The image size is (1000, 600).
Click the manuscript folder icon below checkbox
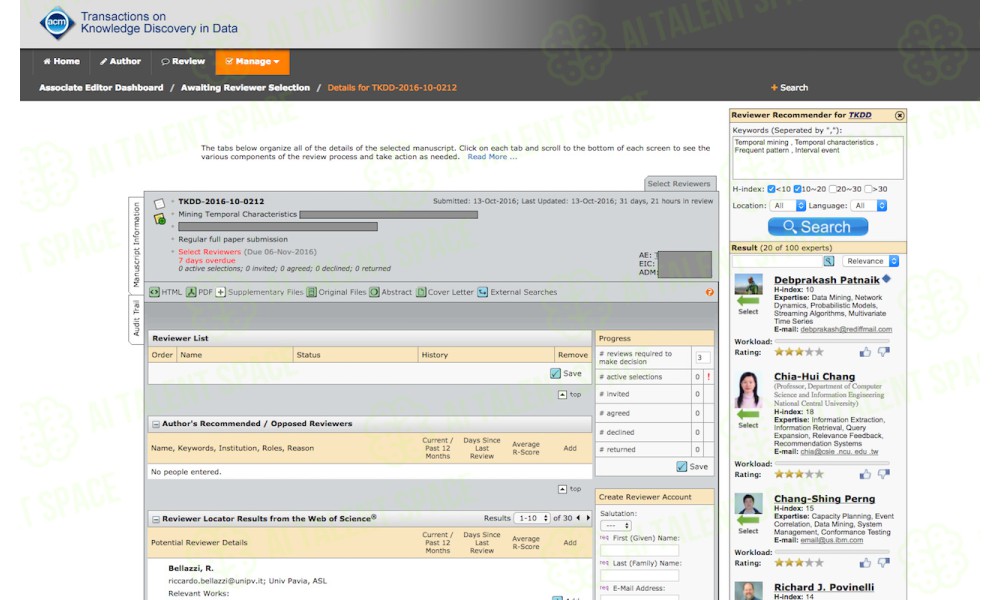point(159,219)
